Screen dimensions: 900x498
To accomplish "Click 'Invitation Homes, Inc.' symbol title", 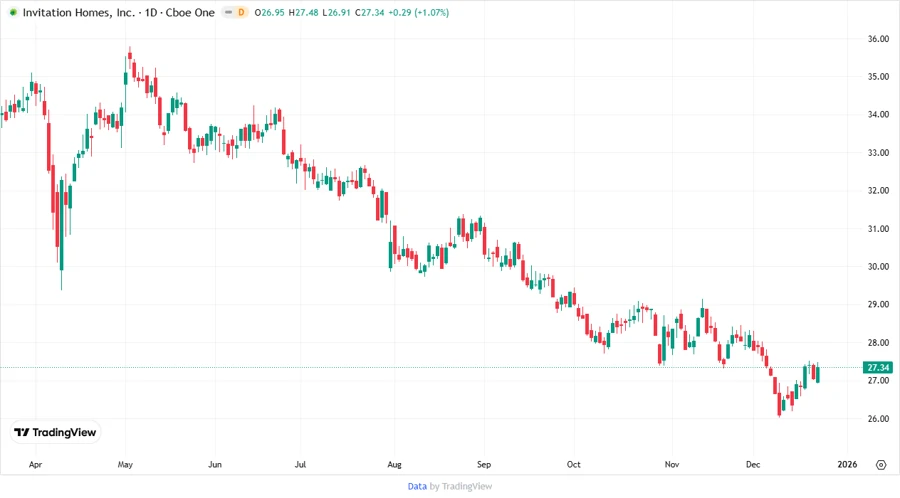I will coord(79,12).
